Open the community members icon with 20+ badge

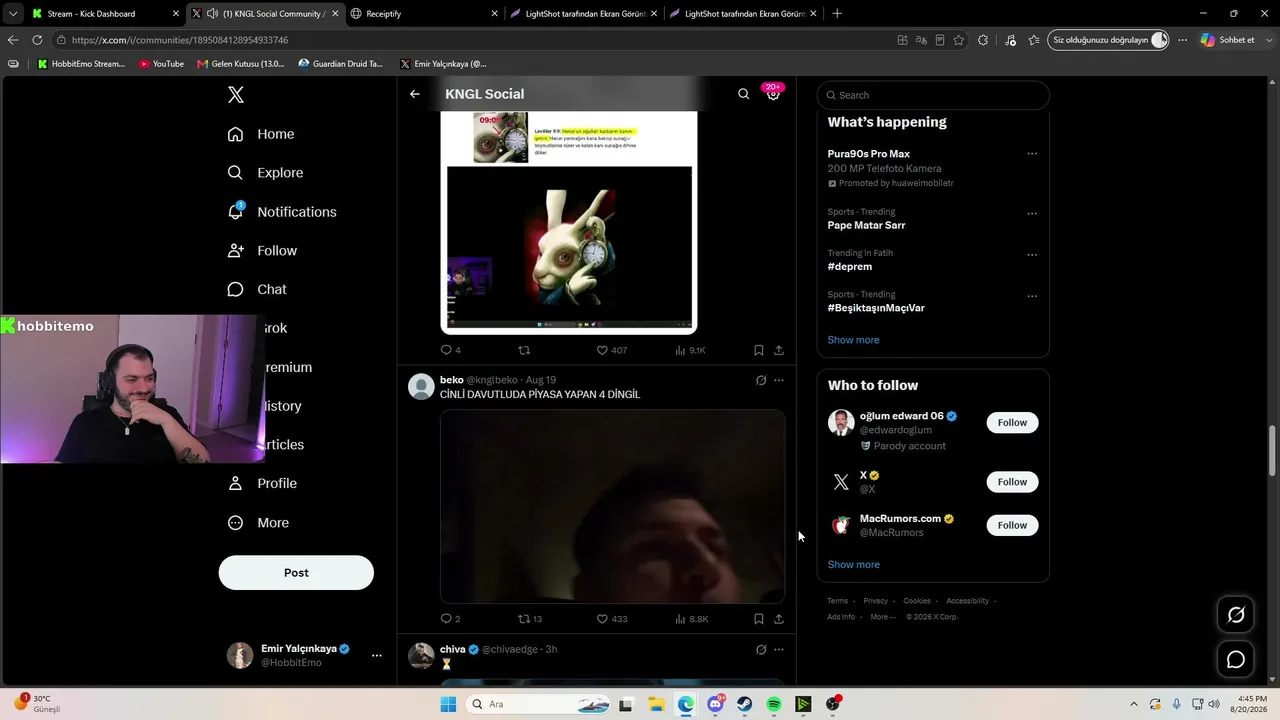point(773,93)
